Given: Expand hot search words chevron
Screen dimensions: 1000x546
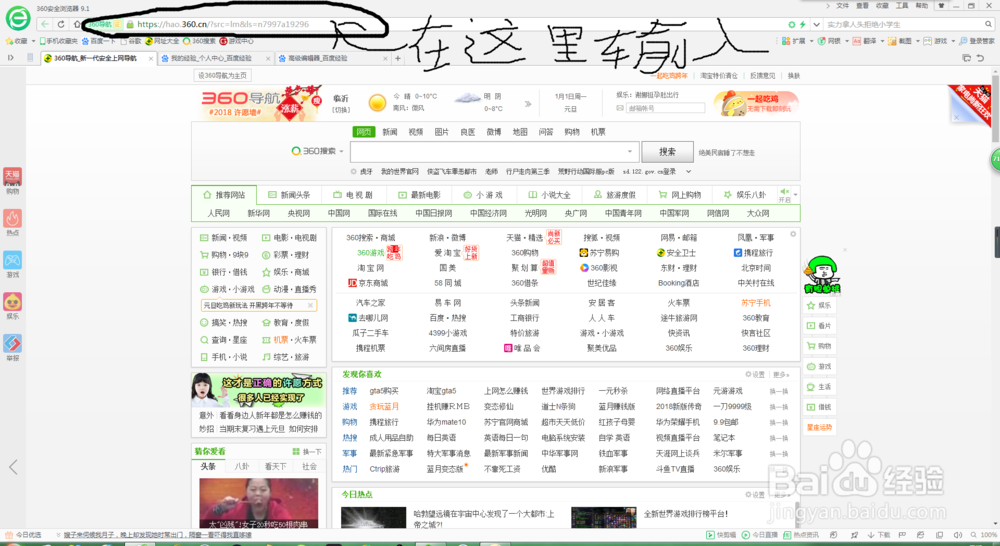Looking at the screenshot, I should (688, 171).
